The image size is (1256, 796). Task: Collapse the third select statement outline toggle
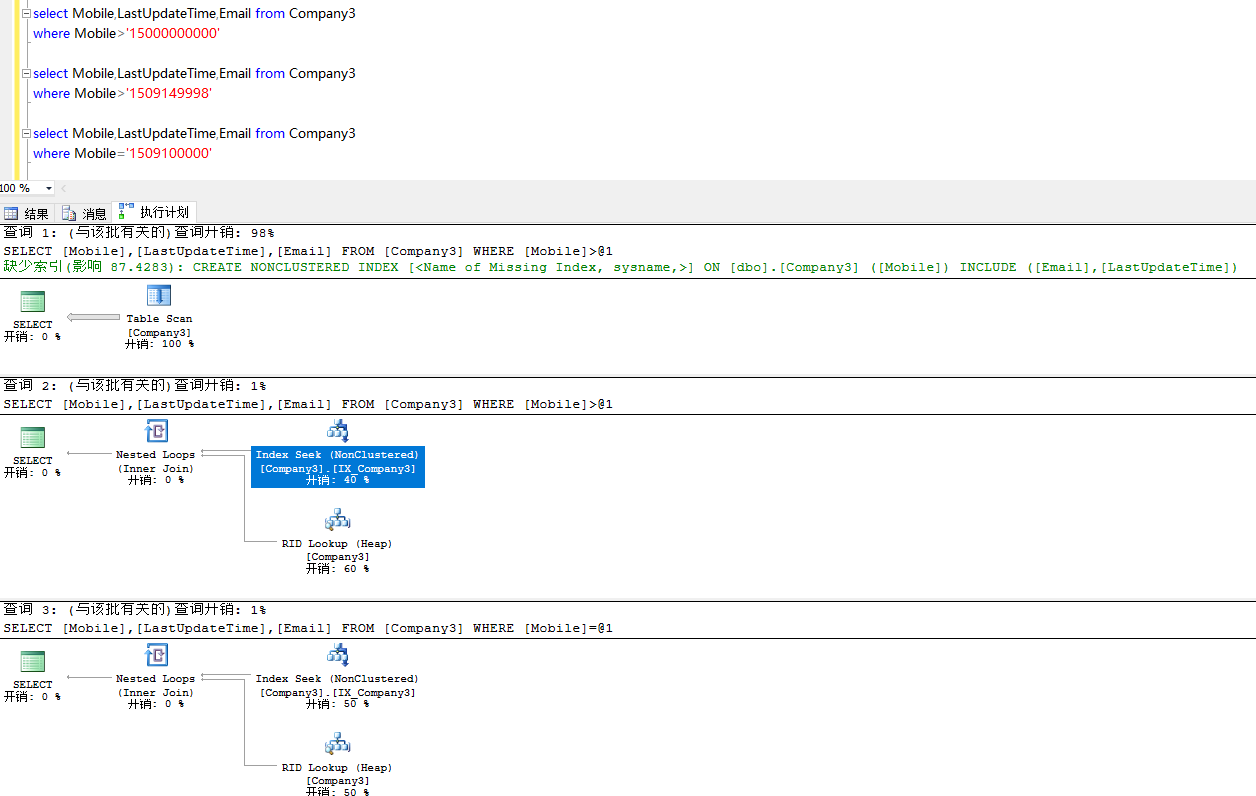pos(26,134)
